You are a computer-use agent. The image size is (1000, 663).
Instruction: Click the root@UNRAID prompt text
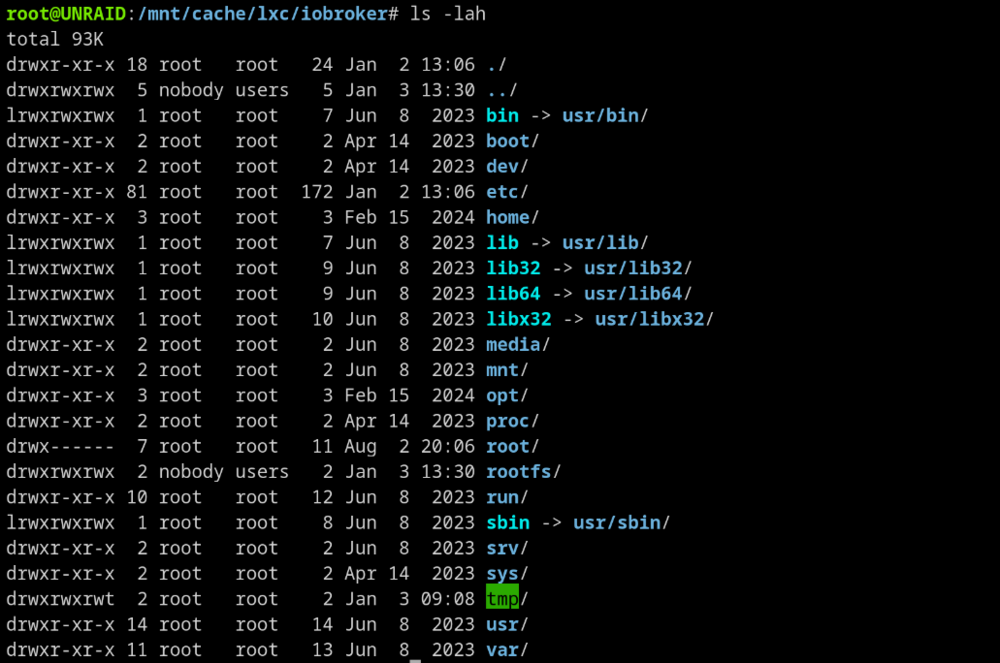coord(66,13)
